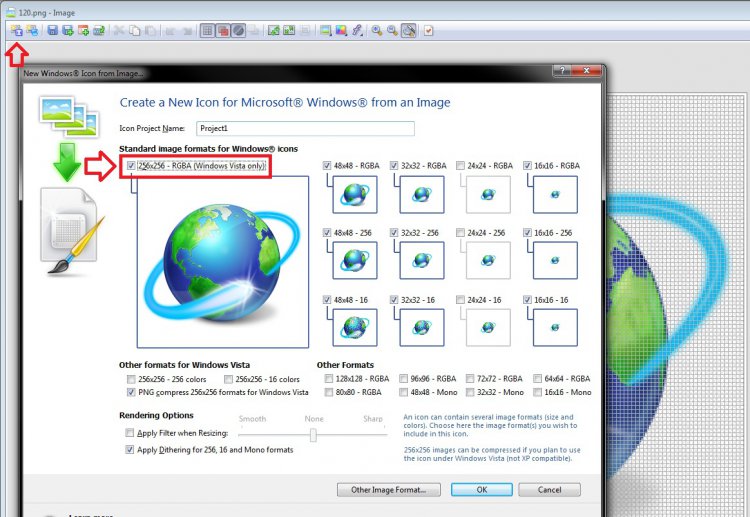Click the Icon Project Name text field
Viewport: 750px width, 517px height.
[x=305, y=128]
